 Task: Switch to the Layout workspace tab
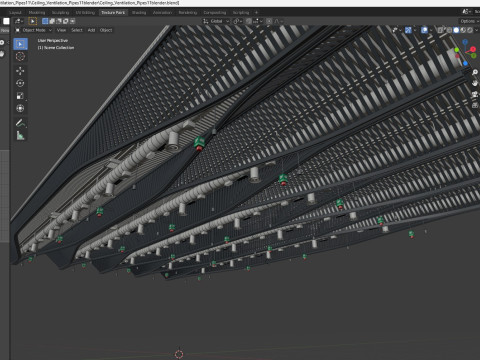click(x=15, y=12)
